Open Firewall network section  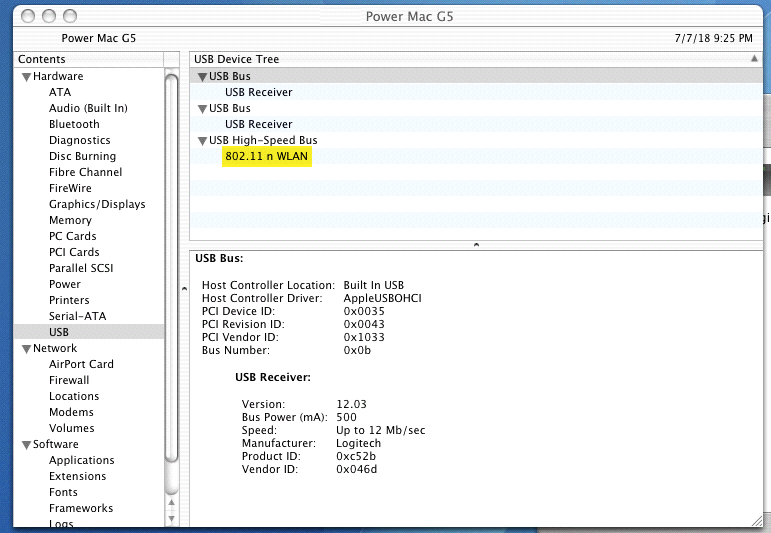click(69, 380)
